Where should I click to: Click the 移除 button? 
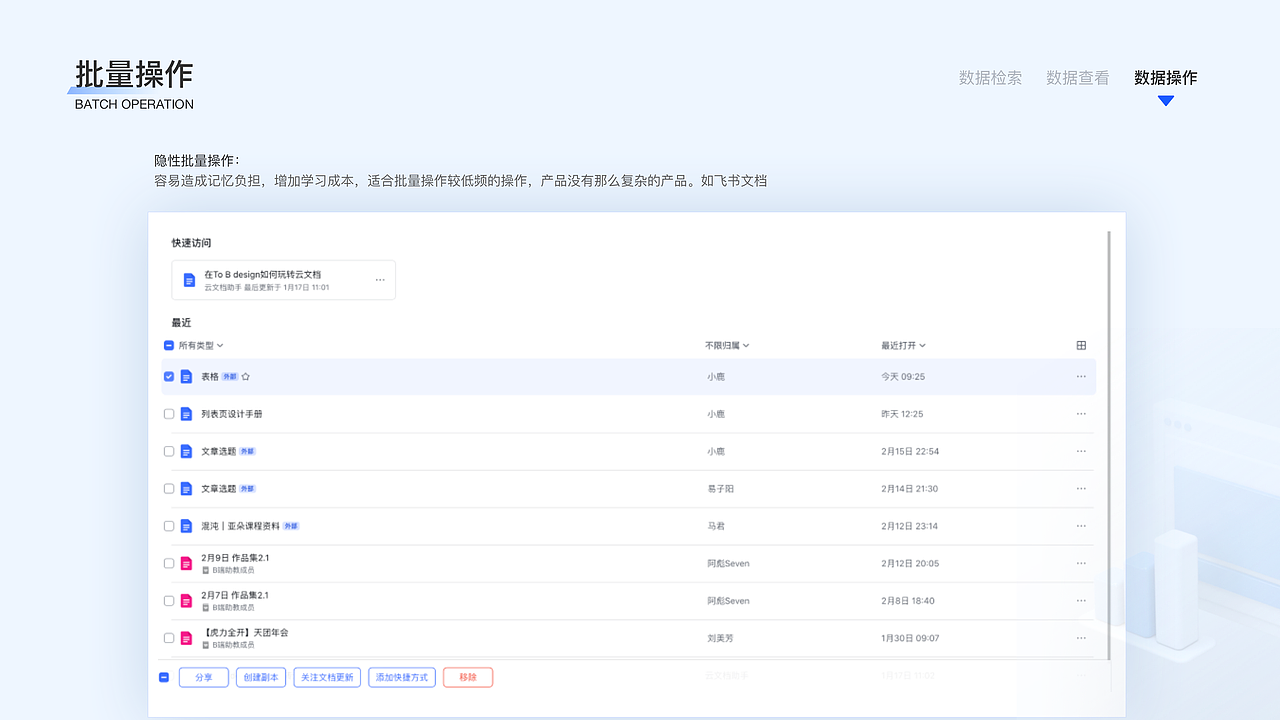click(x=467, y=677)
